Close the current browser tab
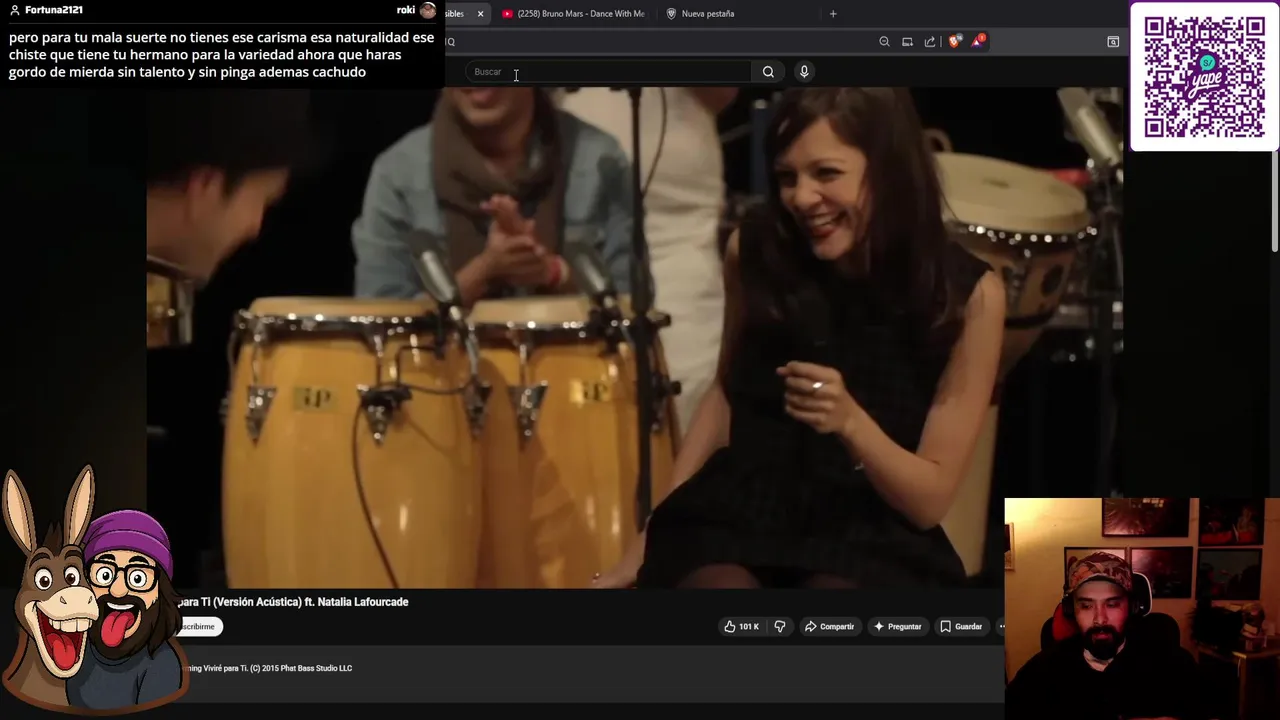The image size is (1280, 720). (x=480, y=14)
